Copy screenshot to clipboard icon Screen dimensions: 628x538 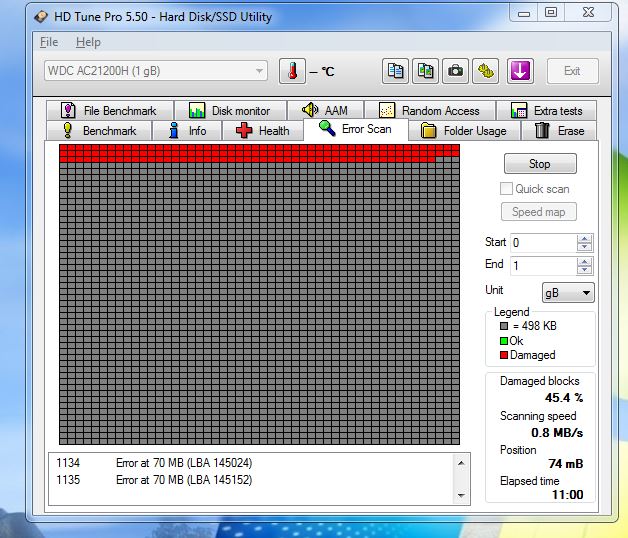click(425, 71)
